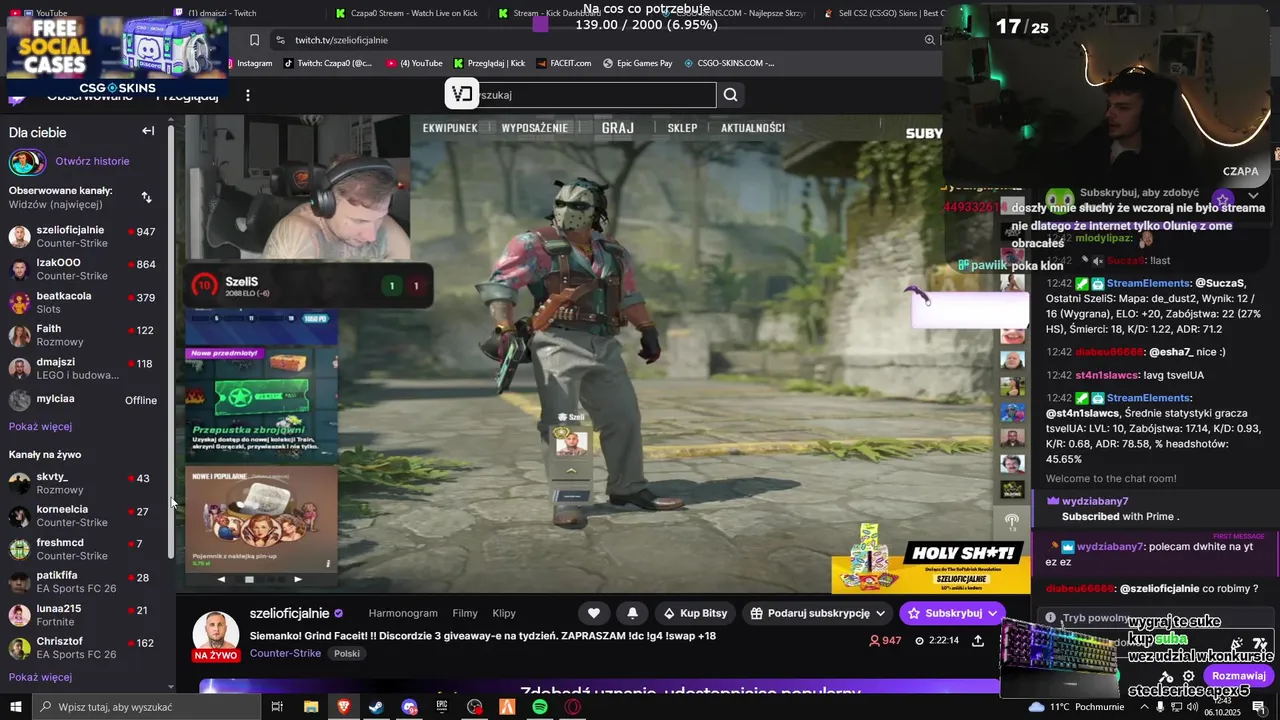1280x720 pixels.
Task: Switch to Brave browser in the taskbar
Action: pos(344,707)
